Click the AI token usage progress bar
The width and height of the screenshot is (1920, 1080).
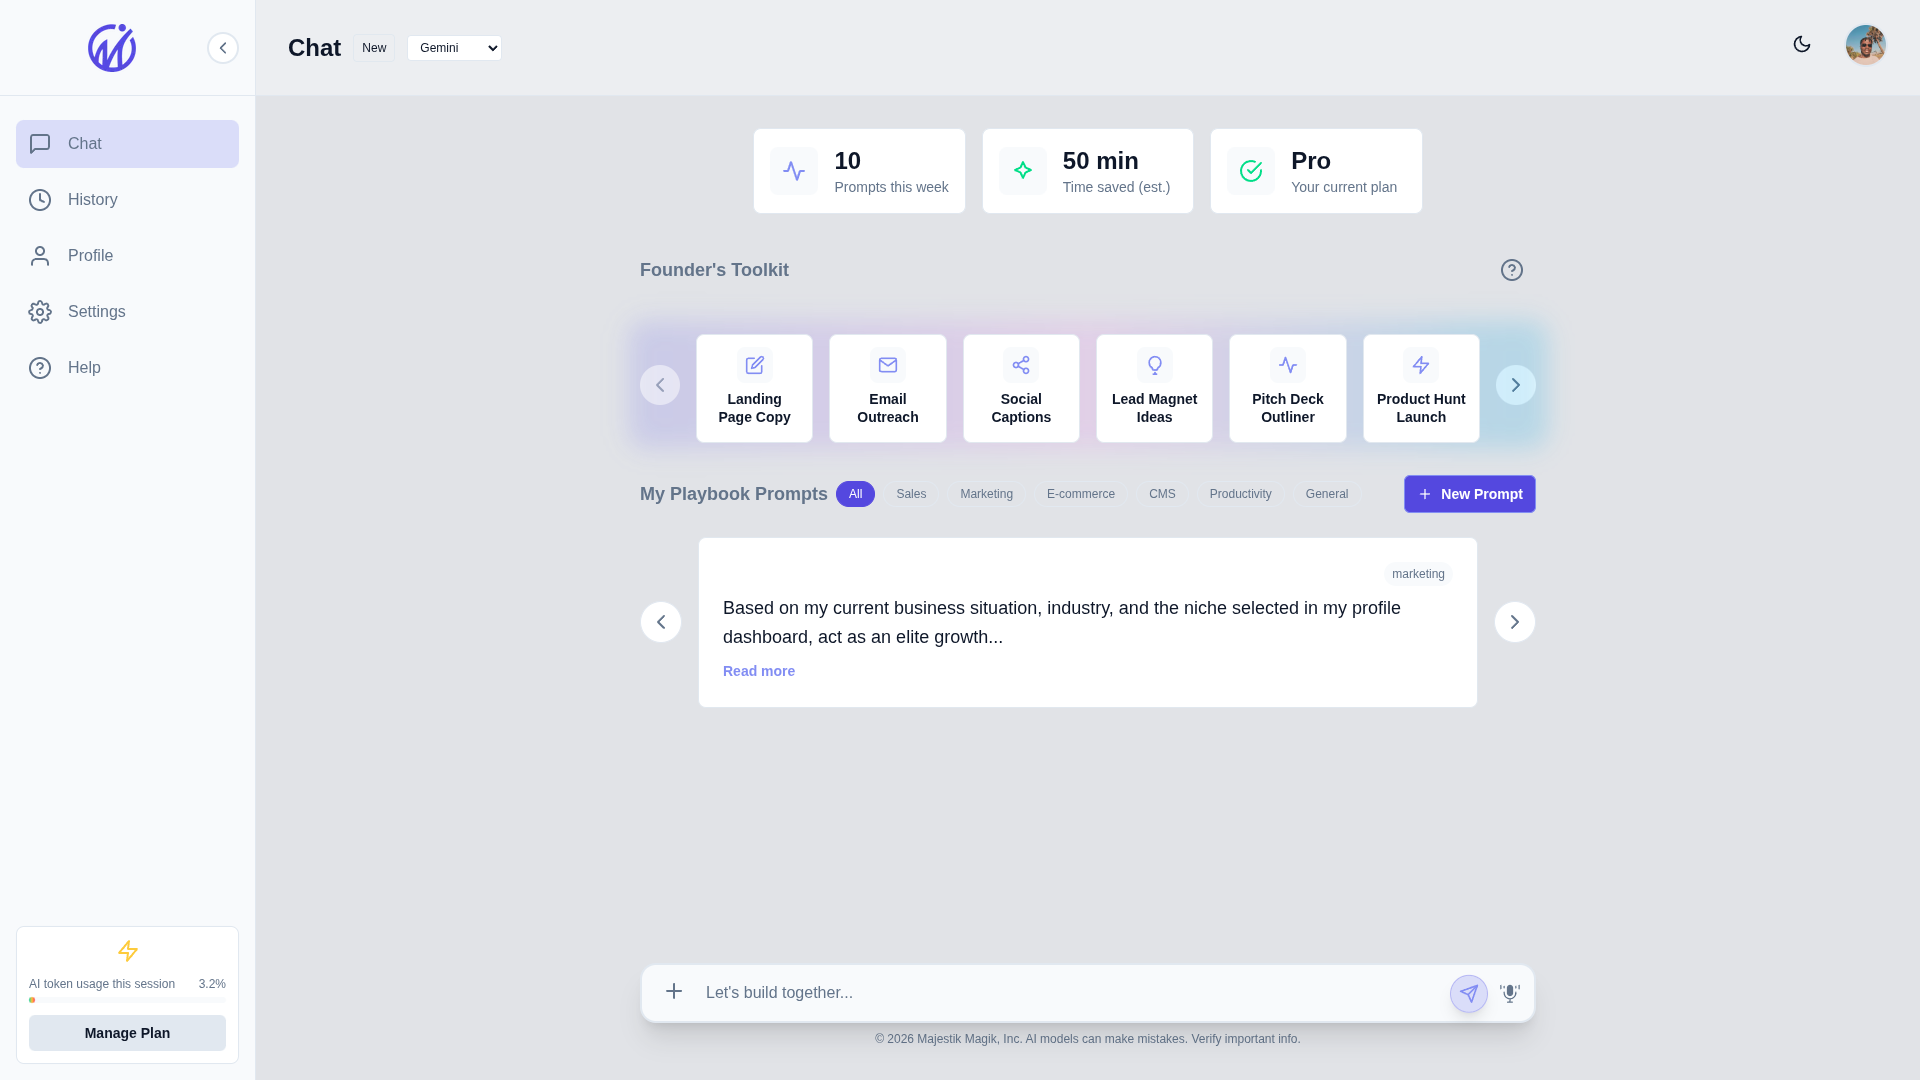(127, 1000)
